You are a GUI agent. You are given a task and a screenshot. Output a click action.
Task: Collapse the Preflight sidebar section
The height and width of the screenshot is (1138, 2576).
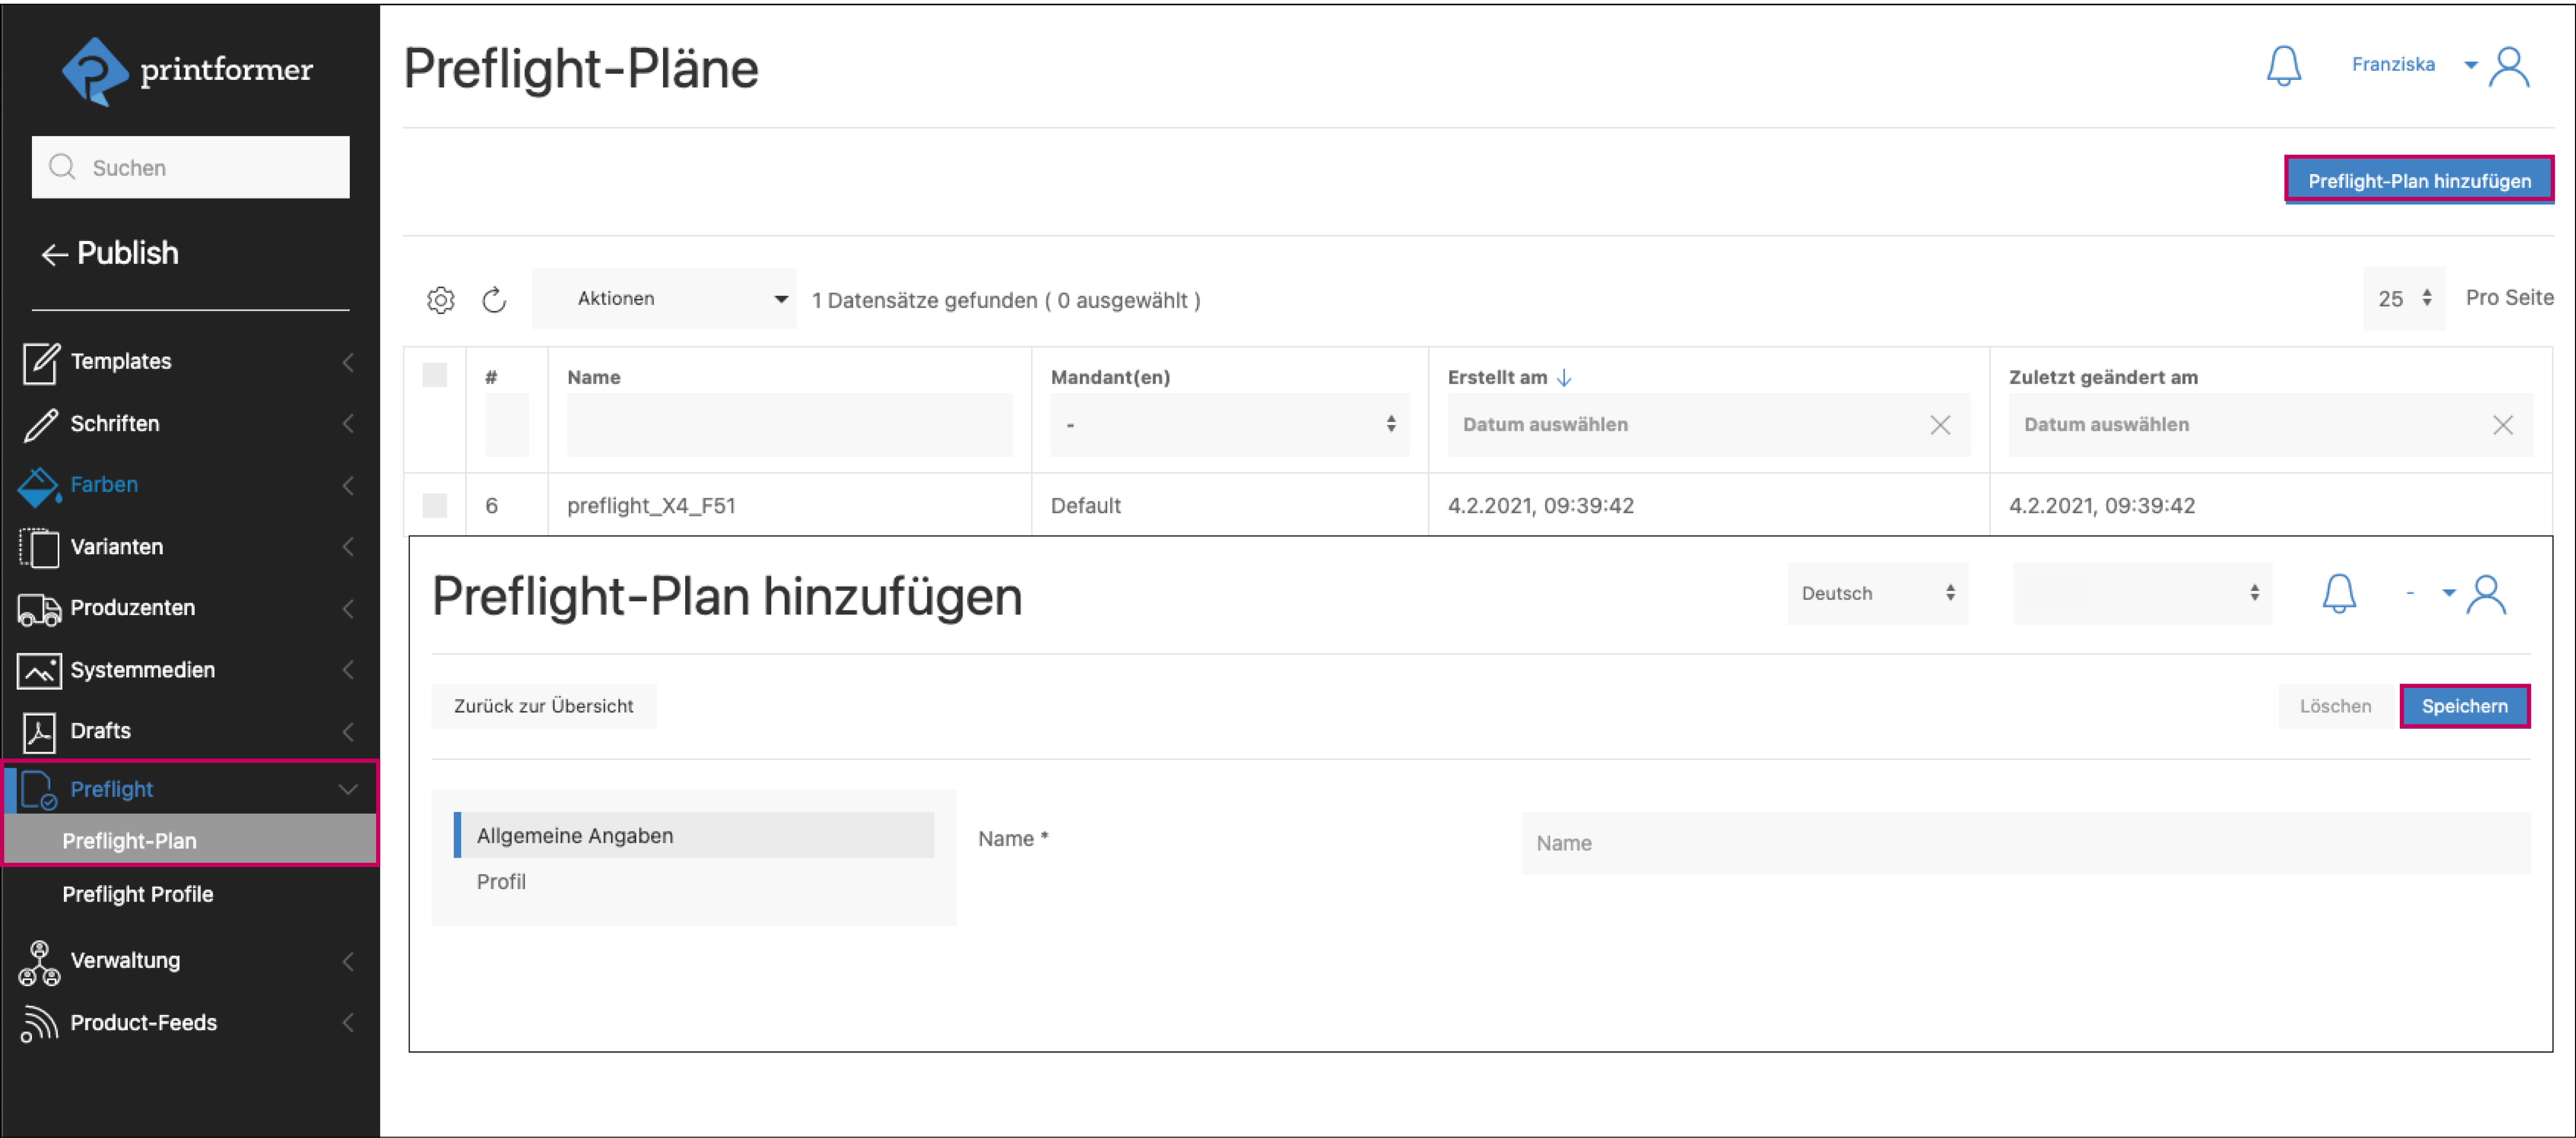[347, 790]
